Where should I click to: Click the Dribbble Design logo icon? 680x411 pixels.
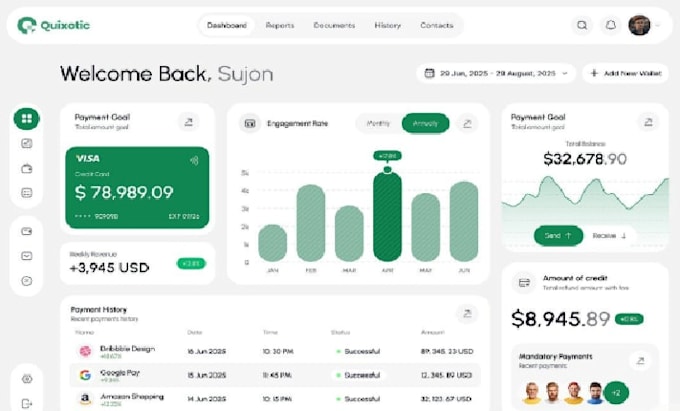pyautogui.click(x=85, y=351)
